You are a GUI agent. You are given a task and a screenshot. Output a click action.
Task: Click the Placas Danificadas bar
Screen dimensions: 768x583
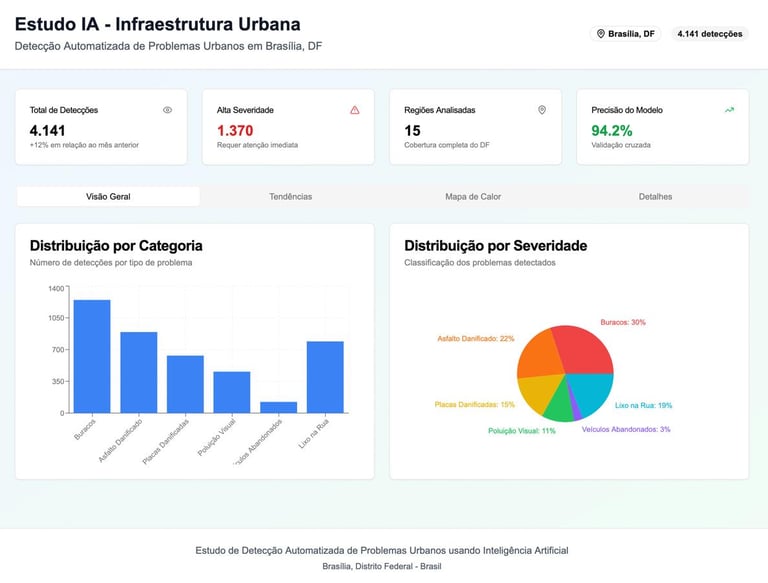pyautogui.click(x=185, y=384)
